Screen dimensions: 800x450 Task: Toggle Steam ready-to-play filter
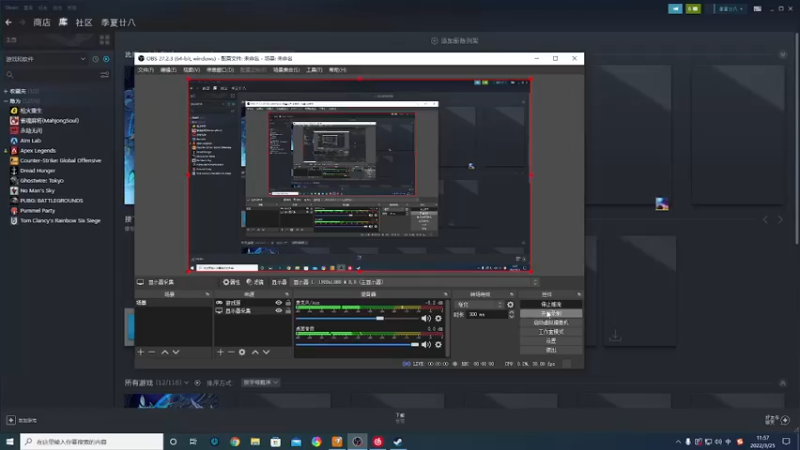pyautogui.click(x=106, y=59)
